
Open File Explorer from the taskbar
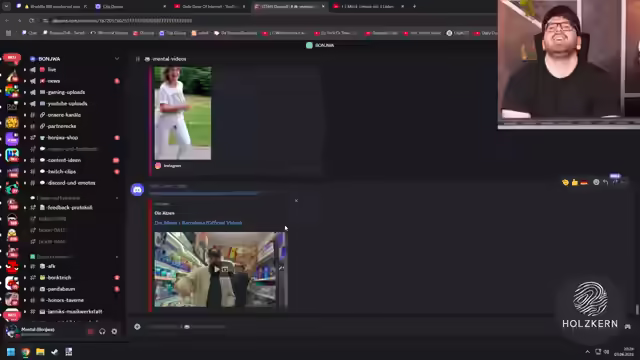coord(40,352)
